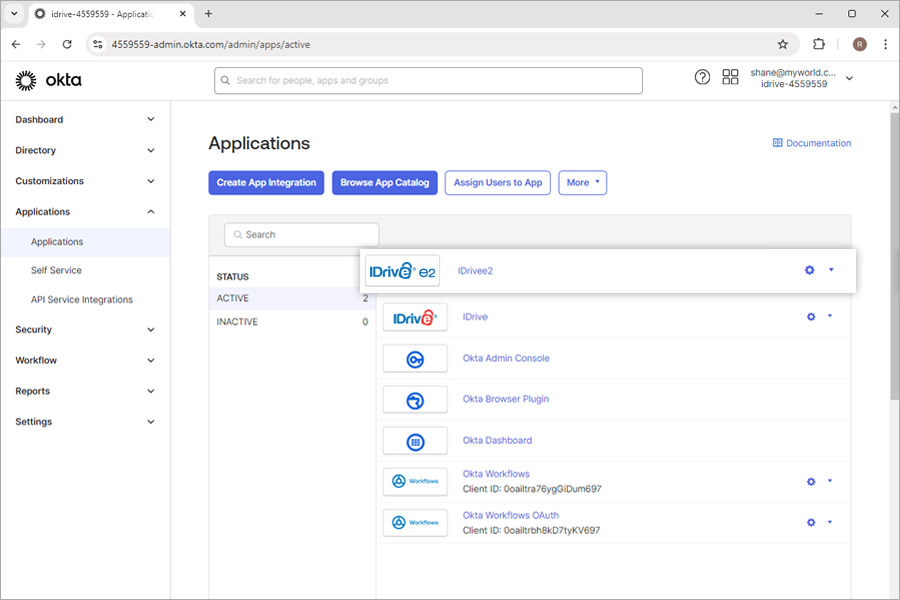This screenshot has width=900, height=600.
Task: Open the dropdown arrow for Okta Workflows
Action: pyautogui.click(x=830, y=481)
